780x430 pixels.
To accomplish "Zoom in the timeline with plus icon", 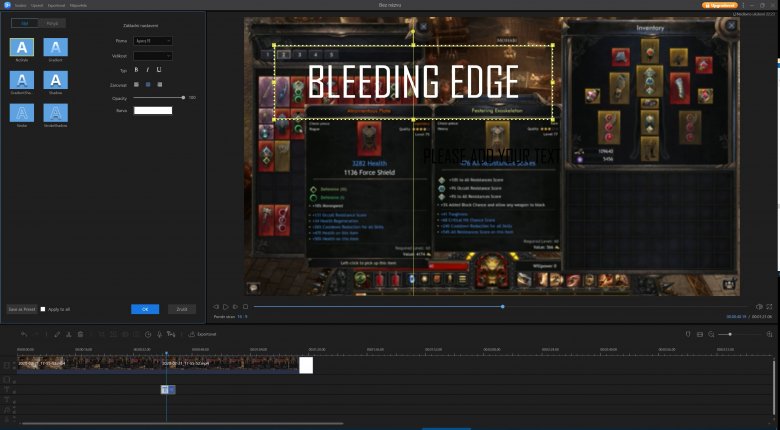I will coord(770,334).
